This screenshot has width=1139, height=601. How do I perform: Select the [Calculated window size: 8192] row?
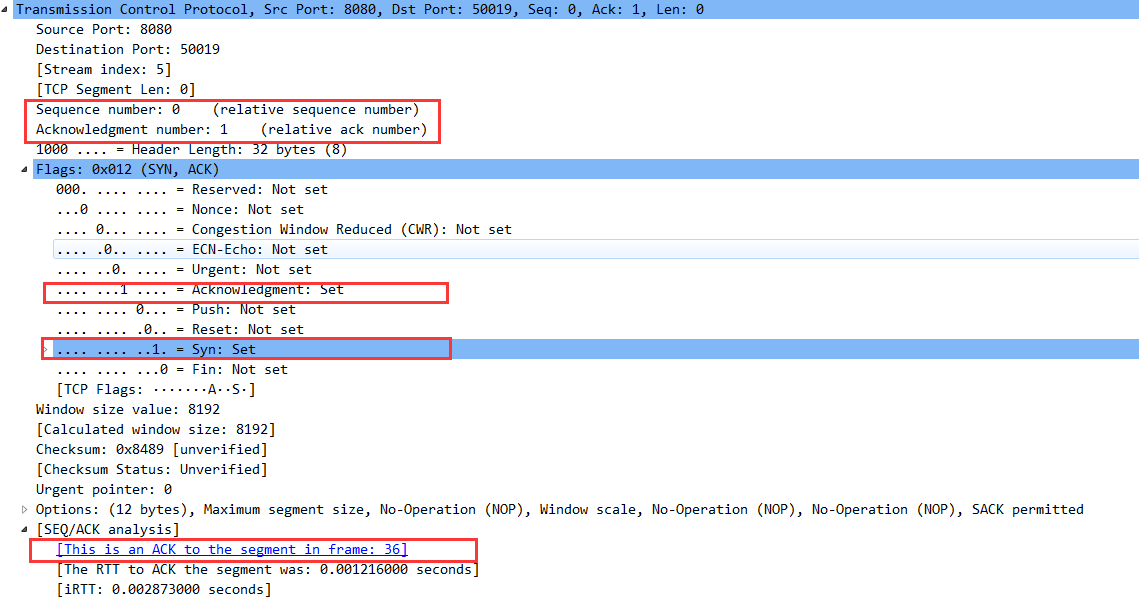pyautogui.click(x=155, y=429)
